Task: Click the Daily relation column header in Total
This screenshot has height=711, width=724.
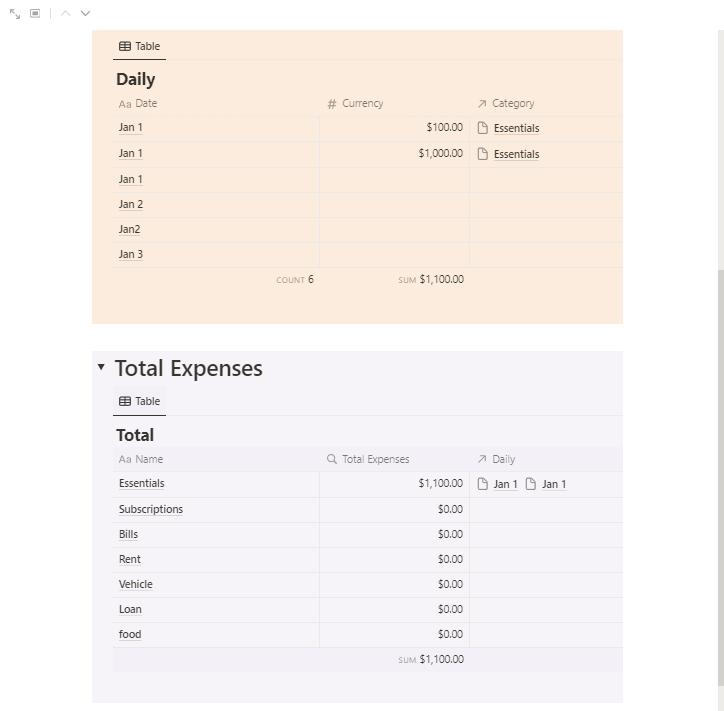Action: pos(503,459)
